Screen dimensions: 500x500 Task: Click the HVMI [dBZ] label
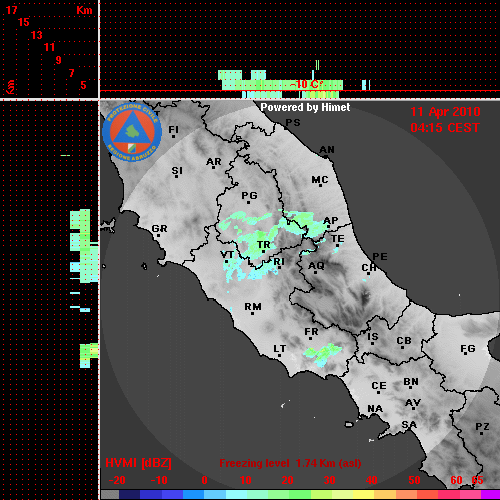(x=138, y=463)
